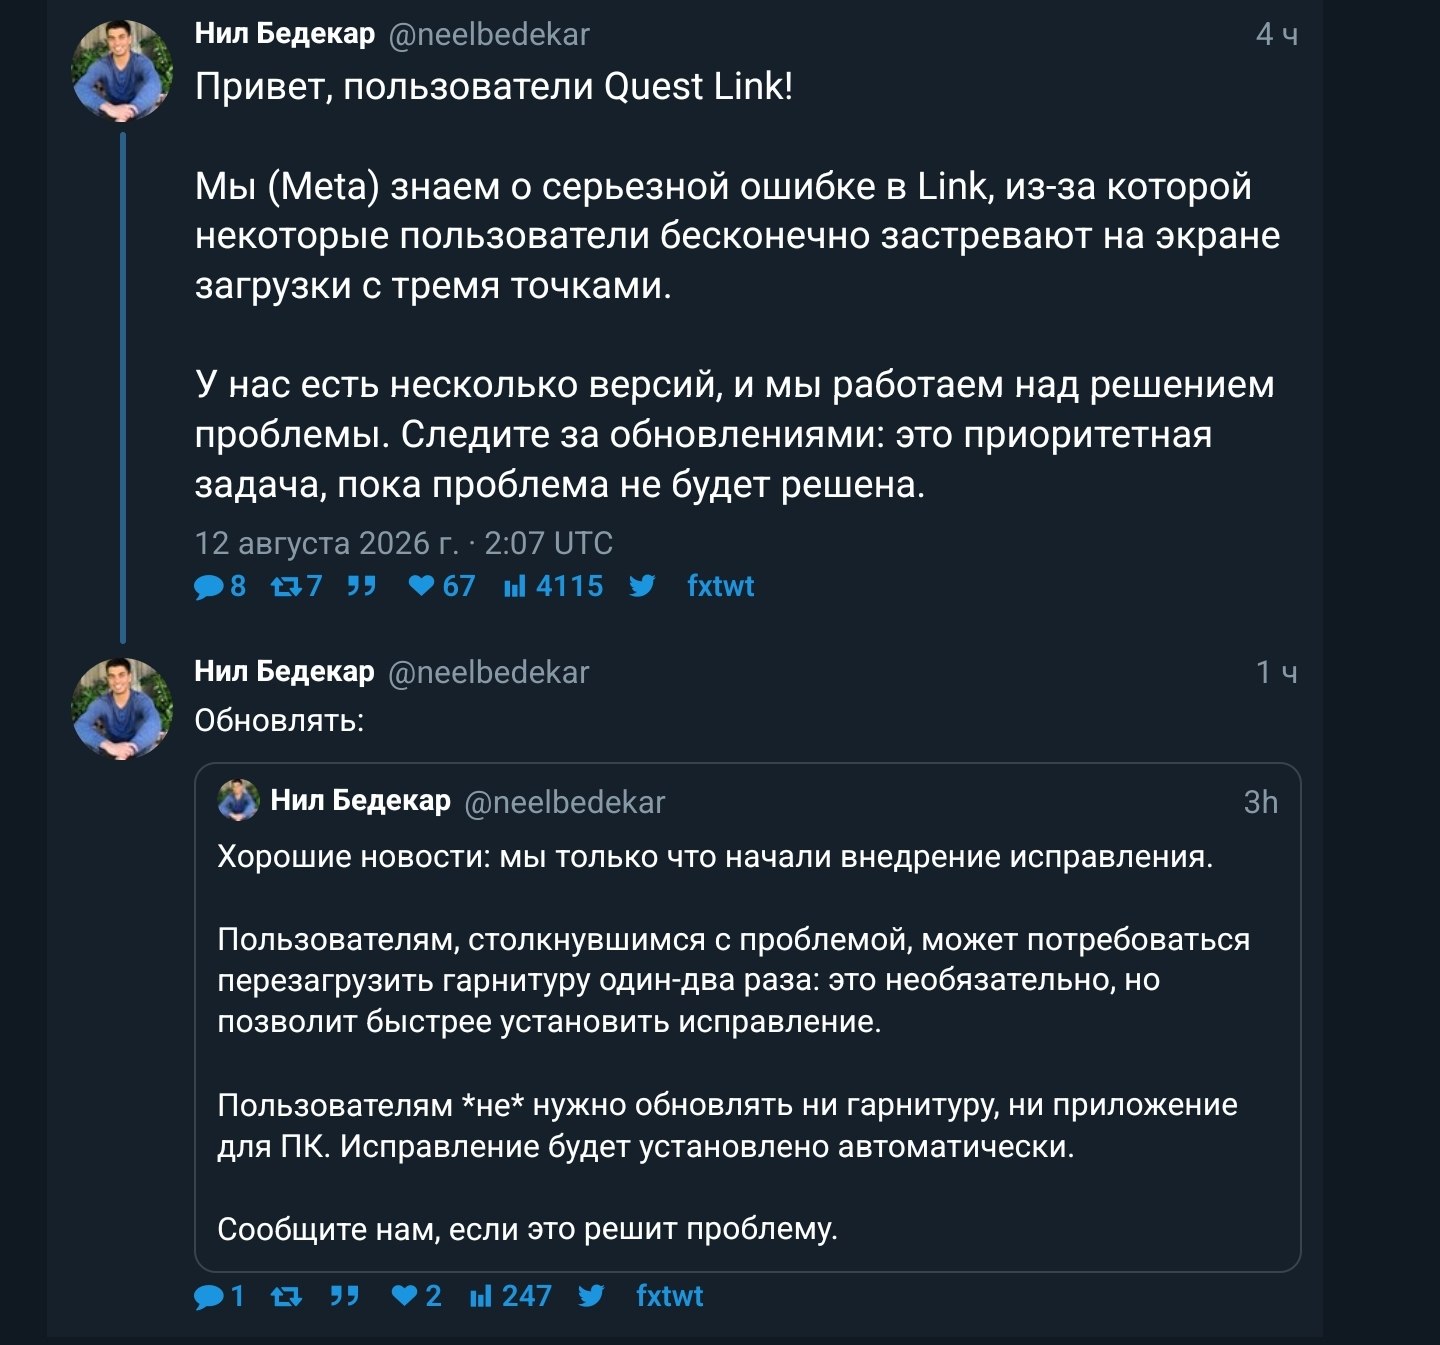The width and height of the screenshot is (1440, 1345).
Task: Open the quoted tweet starting with Хорошие новости
Action: coord(747,1017)
